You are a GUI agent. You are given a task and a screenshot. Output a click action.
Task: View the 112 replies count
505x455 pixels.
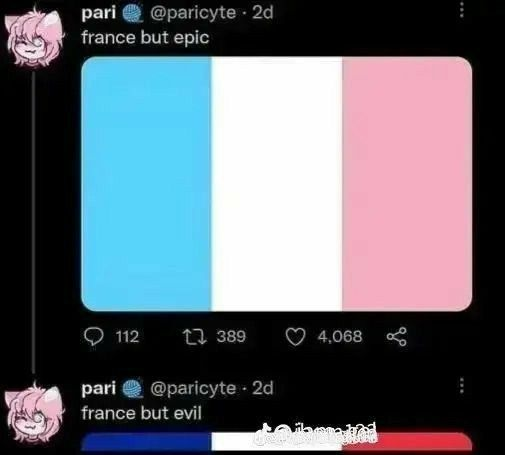127,337
